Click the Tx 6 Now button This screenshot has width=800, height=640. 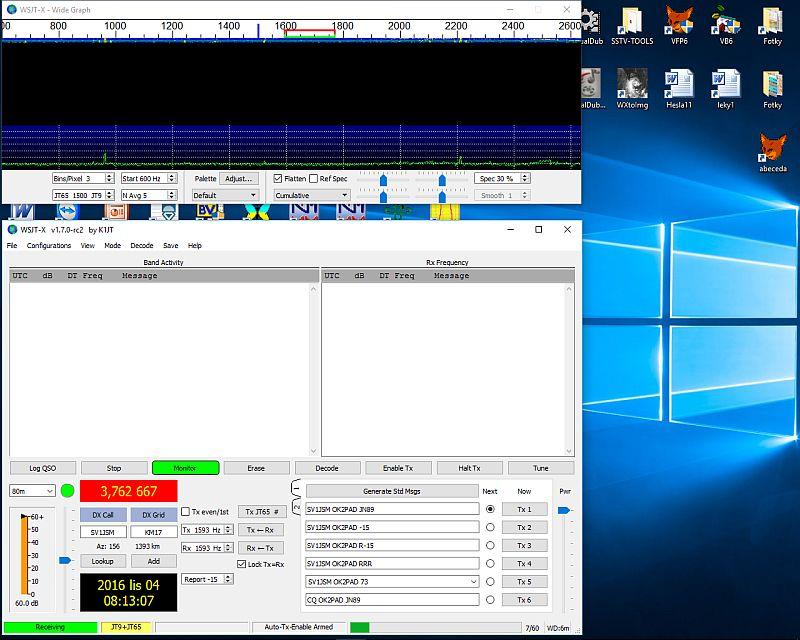point(524,600)
